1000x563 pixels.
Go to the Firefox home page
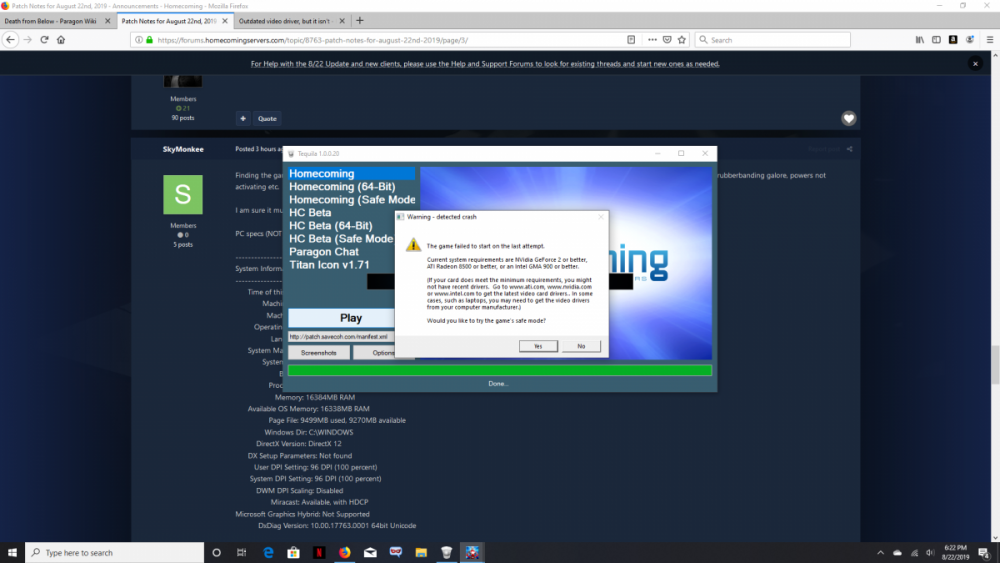click(x=61, y=40)
